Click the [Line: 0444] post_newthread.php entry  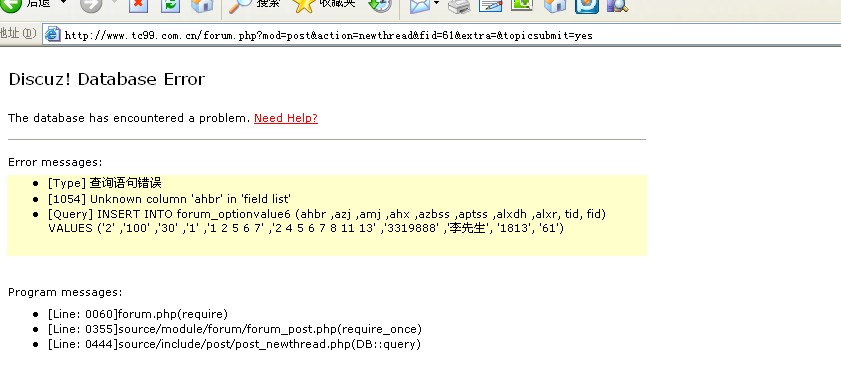click(234, 344)
